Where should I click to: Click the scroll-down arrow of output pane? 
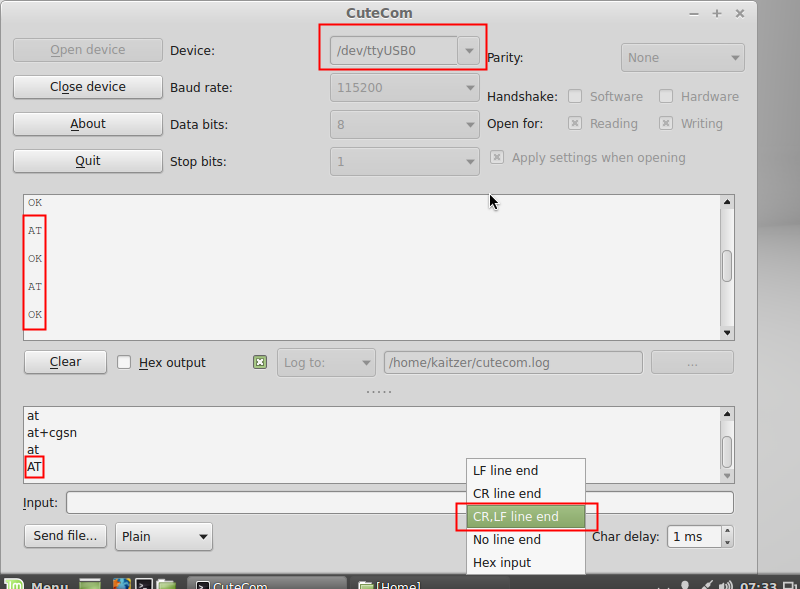tap(727, 333)
